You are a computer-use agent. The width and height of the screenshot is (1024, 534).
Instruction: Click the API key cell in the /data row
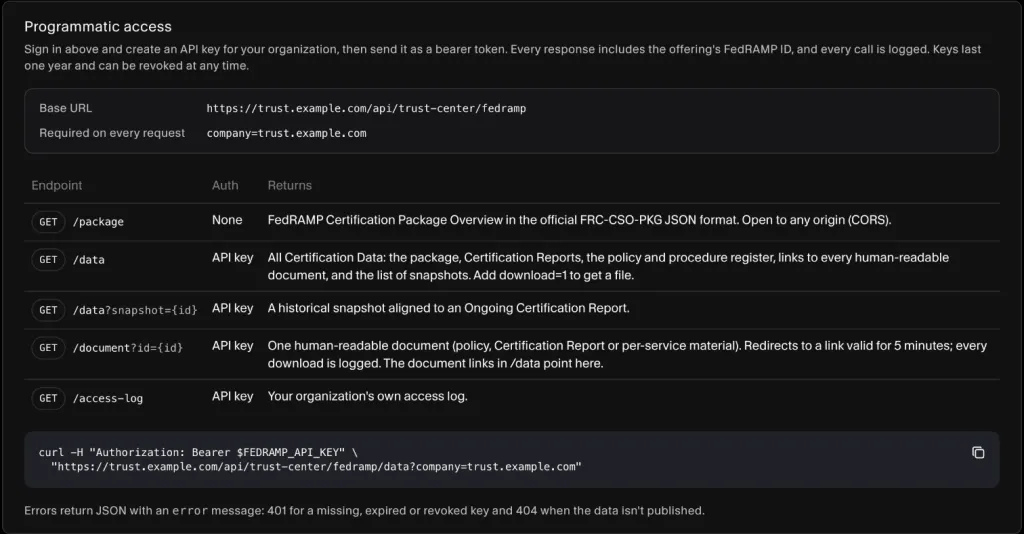point(232,258)
